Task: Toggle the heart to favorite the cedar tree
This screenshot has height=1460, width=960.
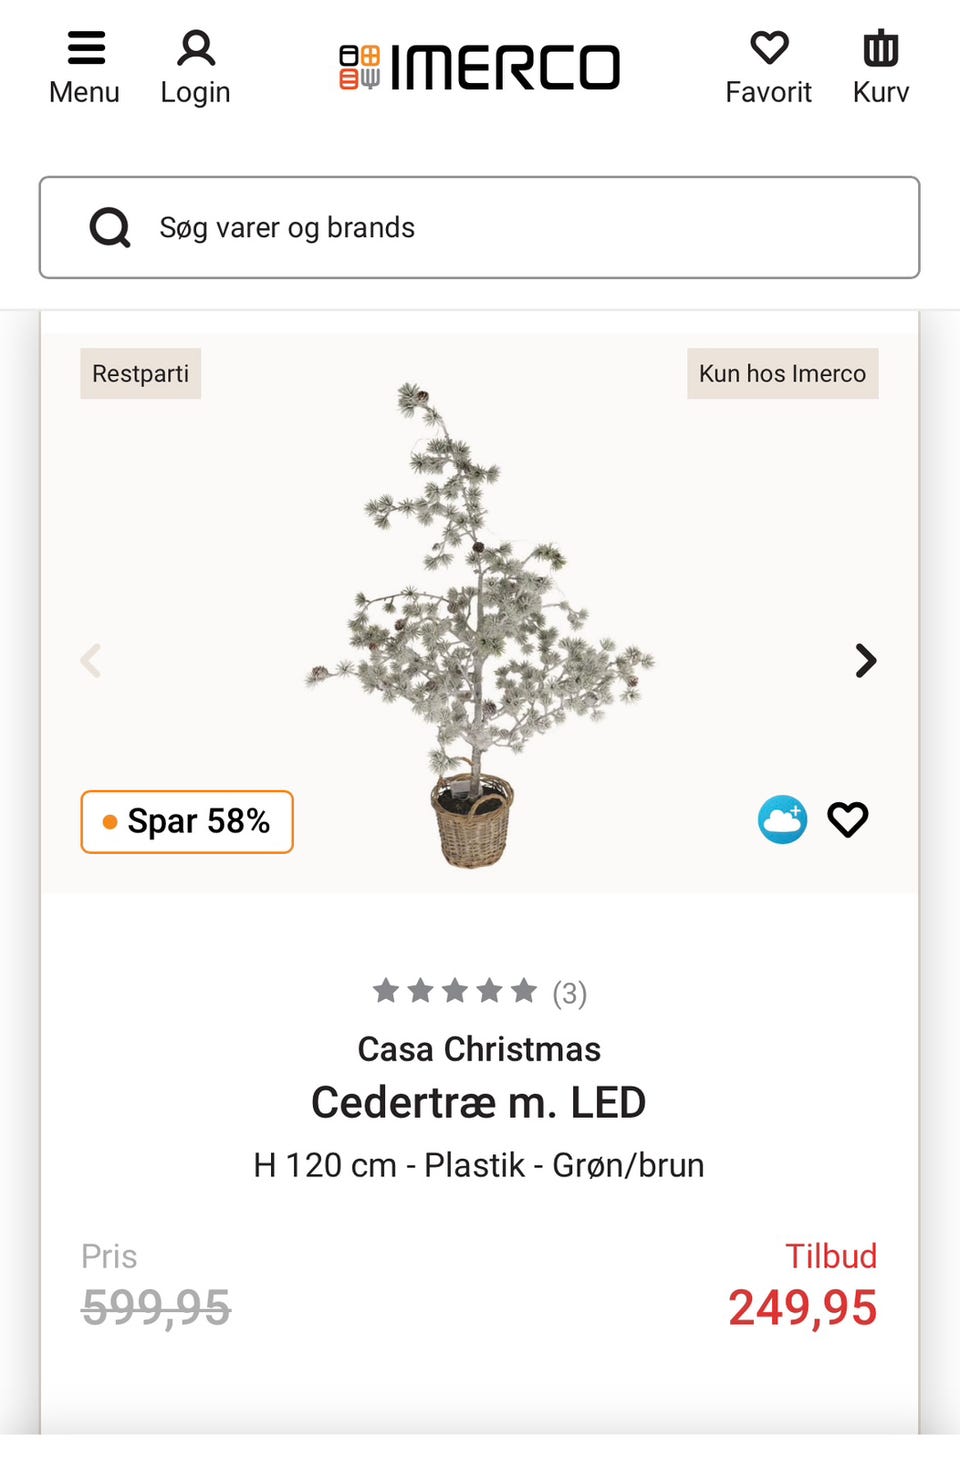Action: [x=847, y=820]
